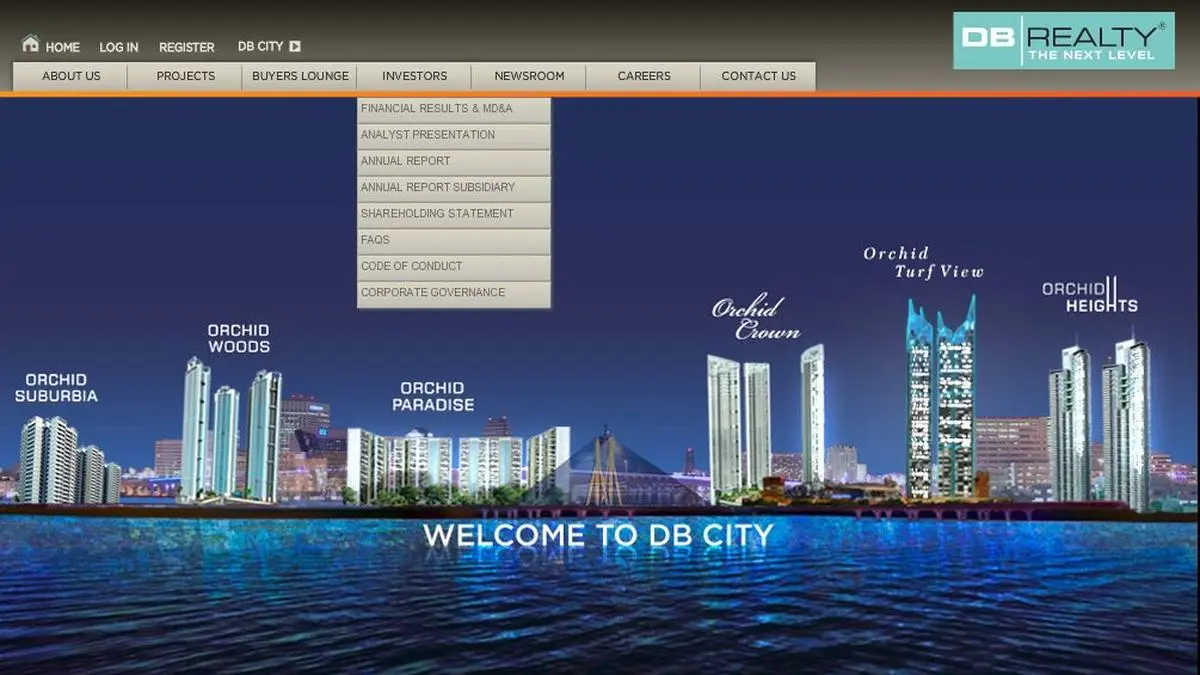Open CONTACT US page
The height and width of the screenshot is (675, 1200).
[757, 76]
